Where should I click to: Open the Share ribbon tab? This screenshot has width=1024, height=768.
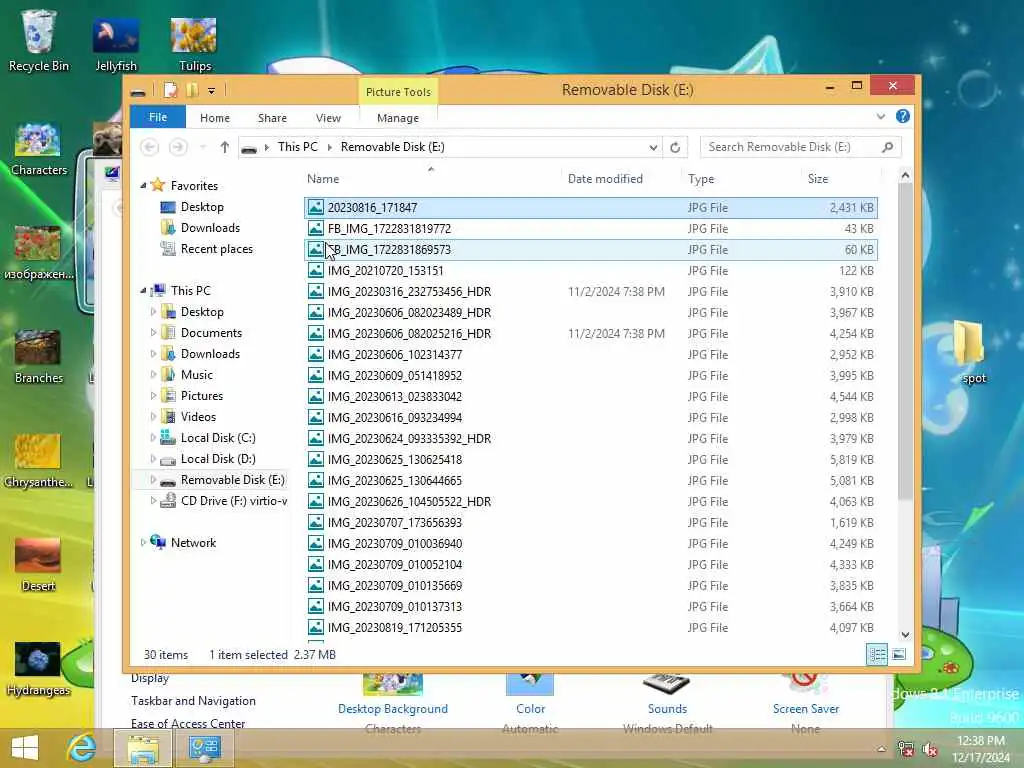(272, 118)
